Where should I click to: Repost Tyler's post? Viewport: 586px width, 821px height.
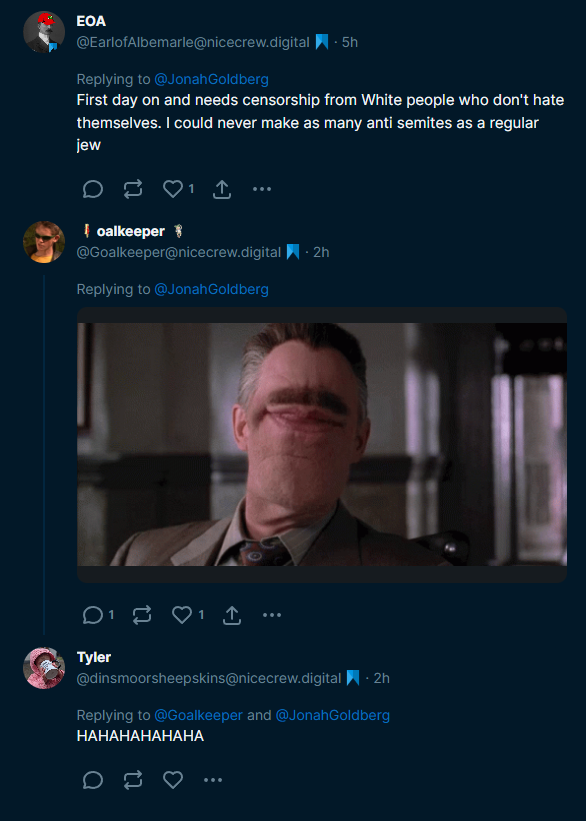tap(133, 780)
